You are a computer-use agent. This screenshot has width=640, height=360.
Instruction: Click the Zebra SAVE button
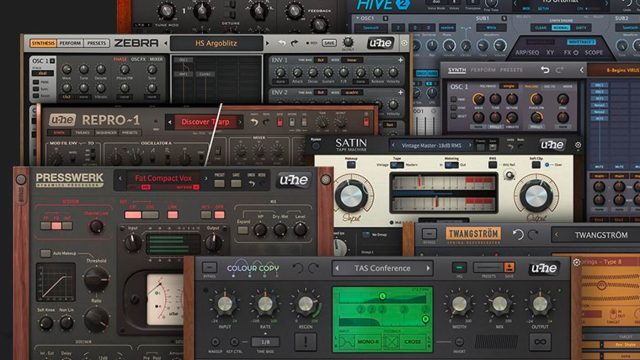click(x=329, y=43)
